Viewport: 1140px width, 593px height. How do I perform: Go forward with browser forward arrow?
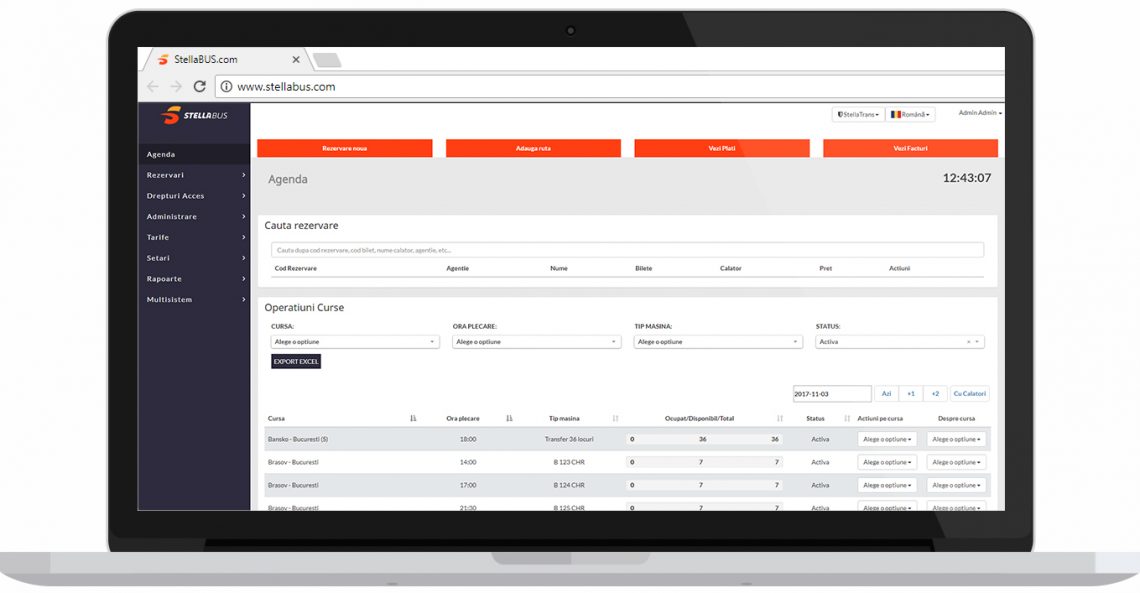click(x=176, y=86)
